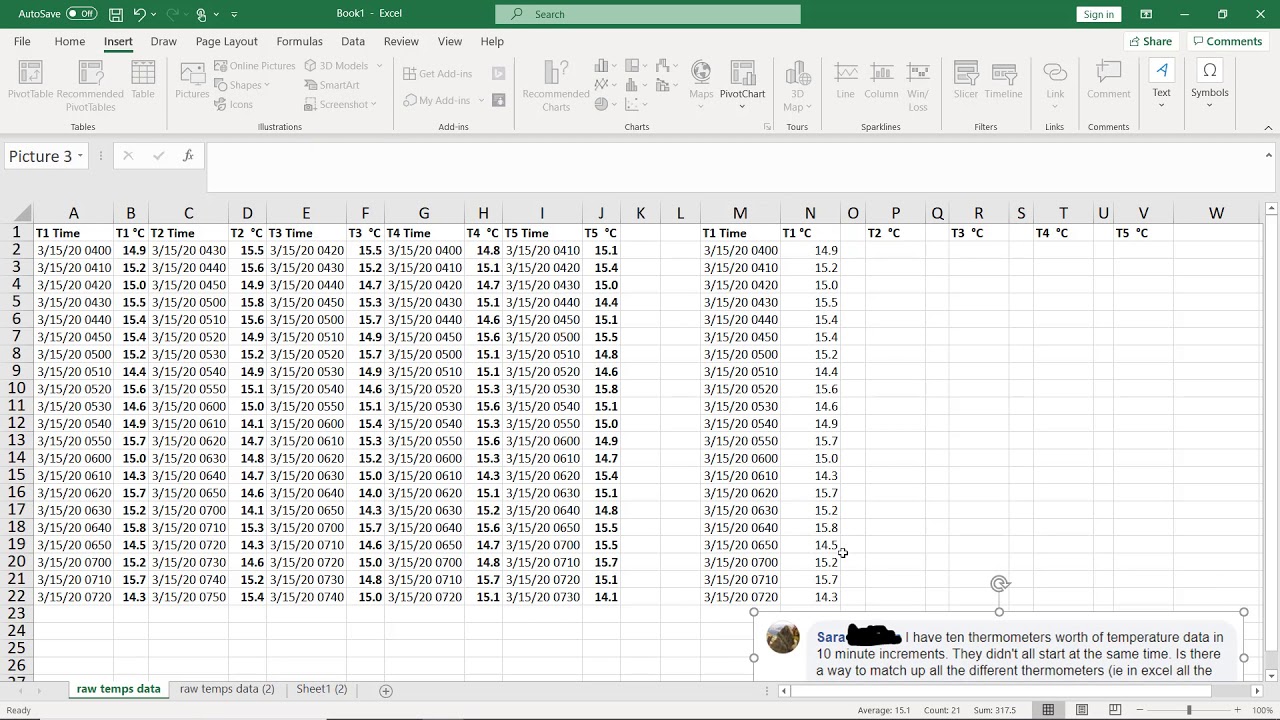The image size is (1280, 720).
Task: Select the raw temps data (2) sheet tab
Action: [227, 689]
